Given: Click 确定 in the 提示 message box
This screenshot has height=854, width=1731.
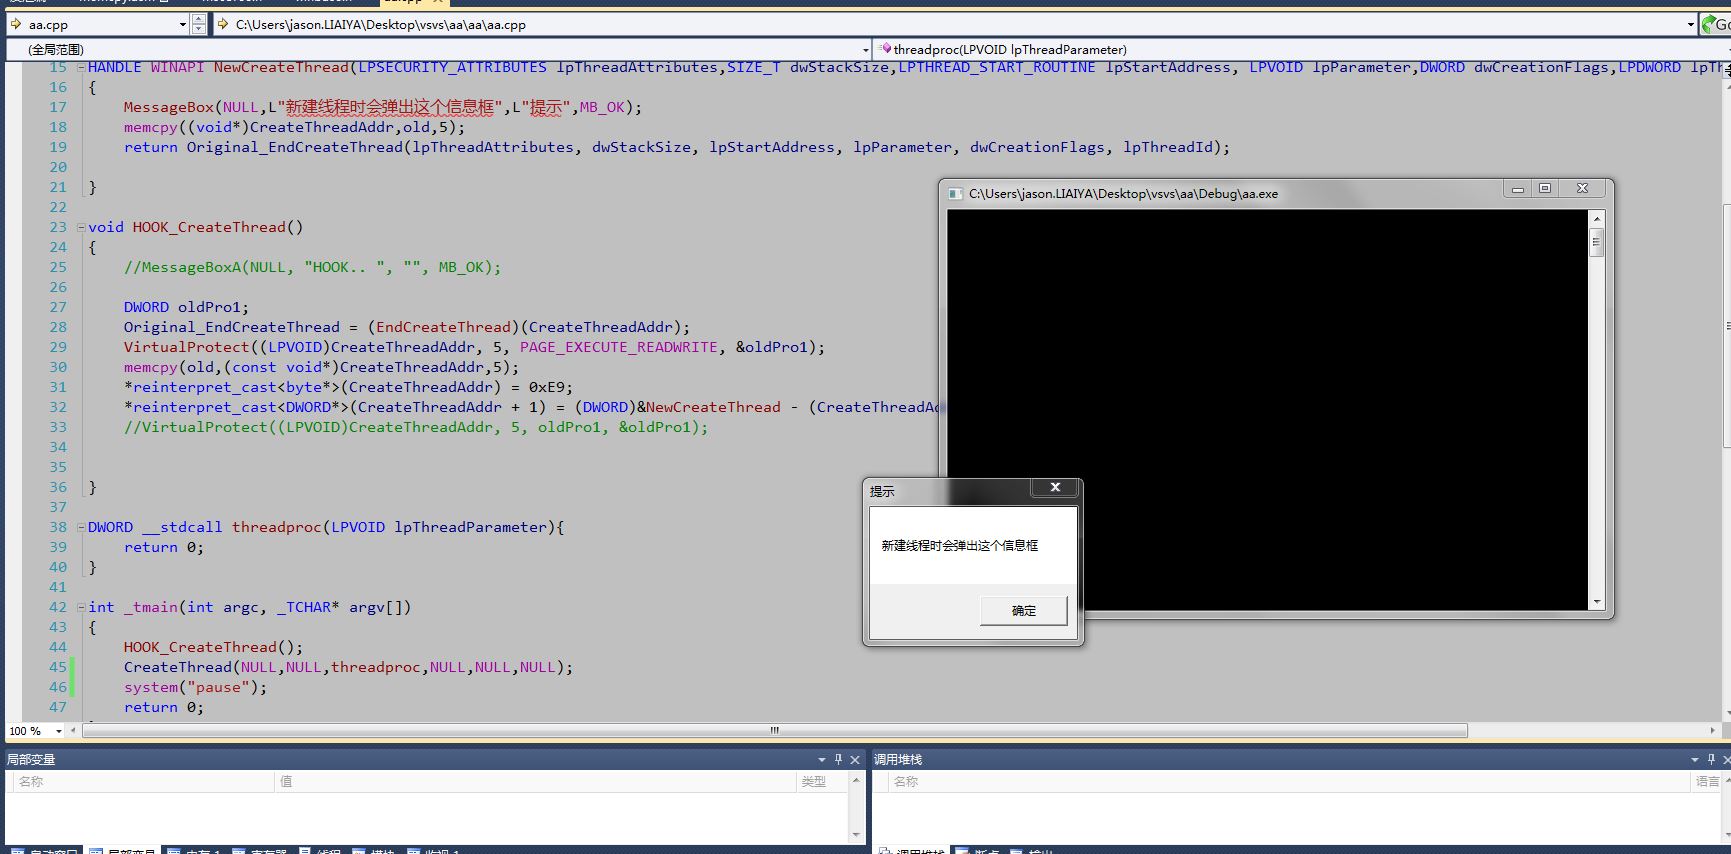Looking at the screenshot, I should pyautogui.click(x=1024, y=610).
